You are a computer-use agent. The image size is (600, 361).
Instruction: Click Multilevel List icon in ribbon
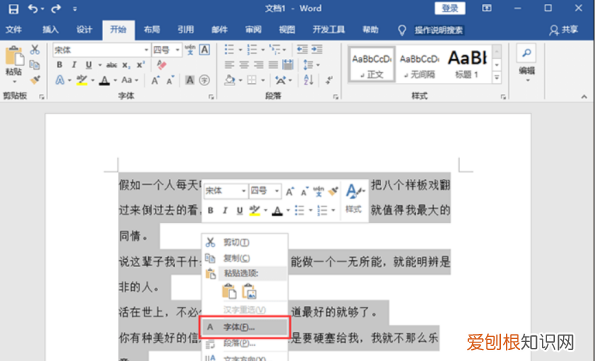click(x=275, y=49)
